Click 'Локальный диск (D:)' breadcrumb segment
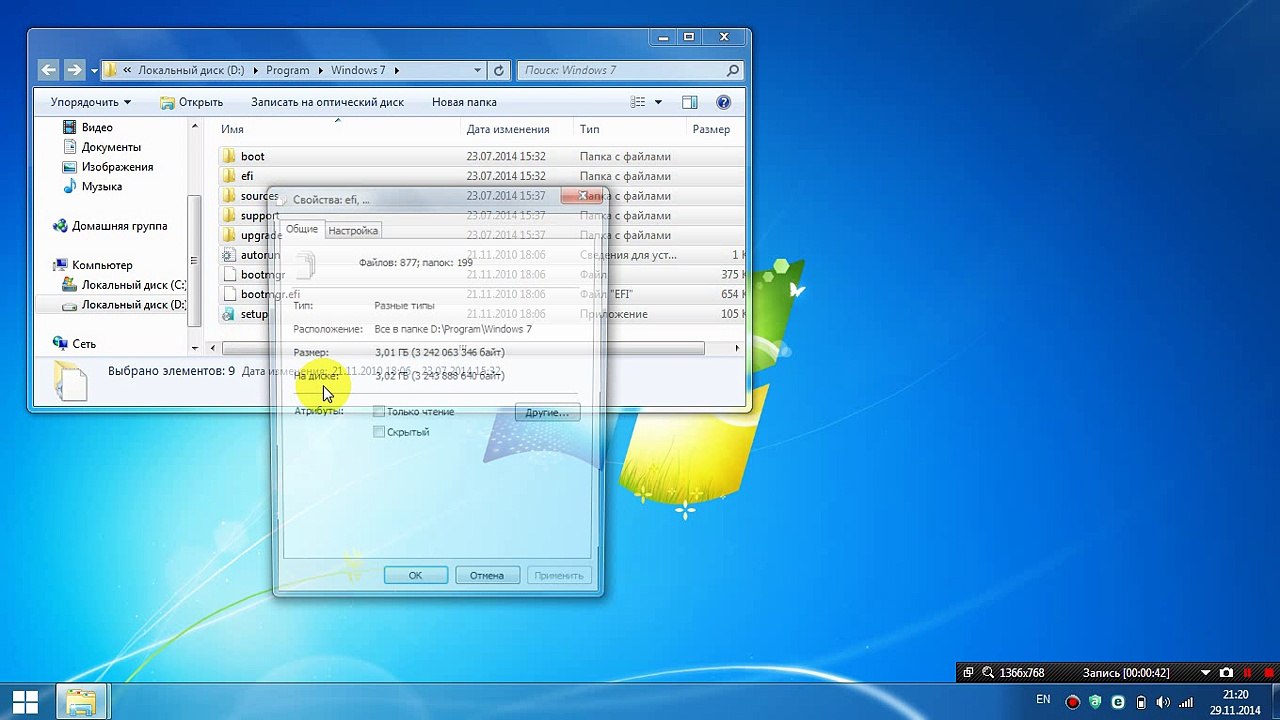 click(191, 70)
